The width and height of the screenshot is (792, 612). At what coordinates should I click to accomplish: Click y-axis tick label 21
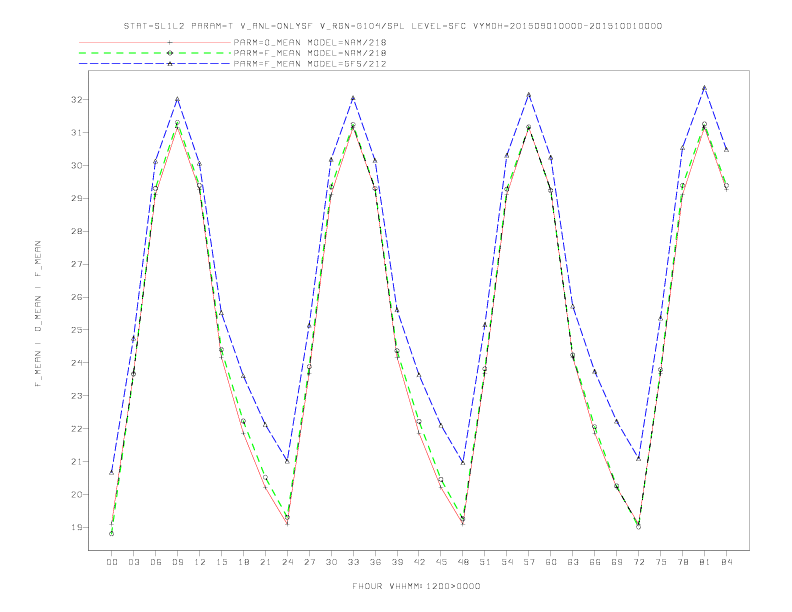coord(76,462)
